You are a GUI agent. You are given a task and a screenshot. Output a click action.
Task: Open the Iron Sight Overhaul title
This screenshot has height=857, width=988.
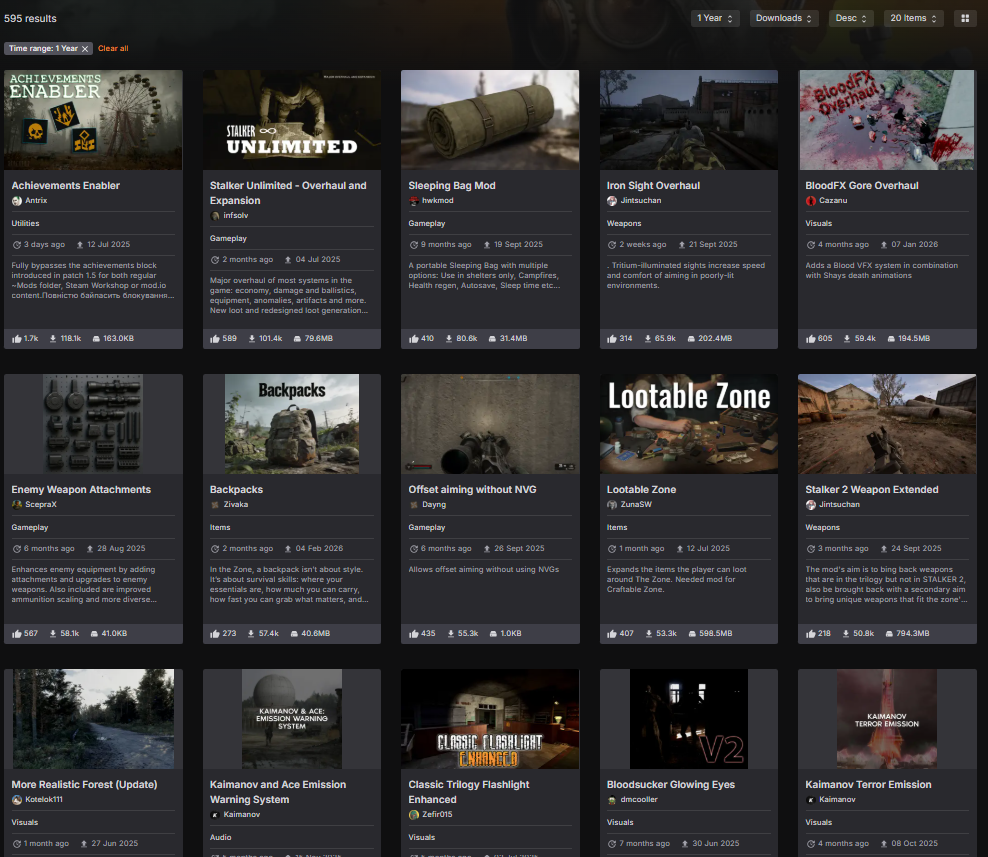click(x=653, y=185)
